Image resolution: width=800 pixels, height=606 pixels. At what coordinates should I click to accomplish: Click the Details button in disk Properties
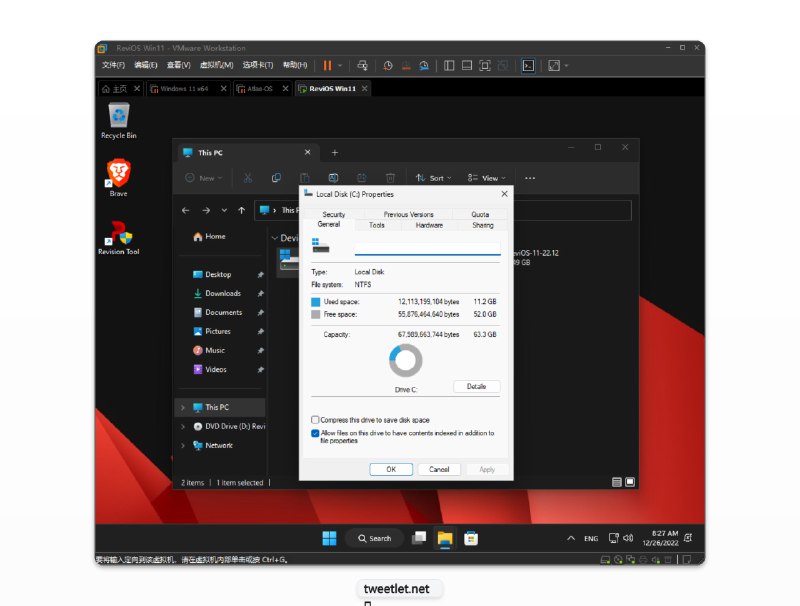(477, 387)
